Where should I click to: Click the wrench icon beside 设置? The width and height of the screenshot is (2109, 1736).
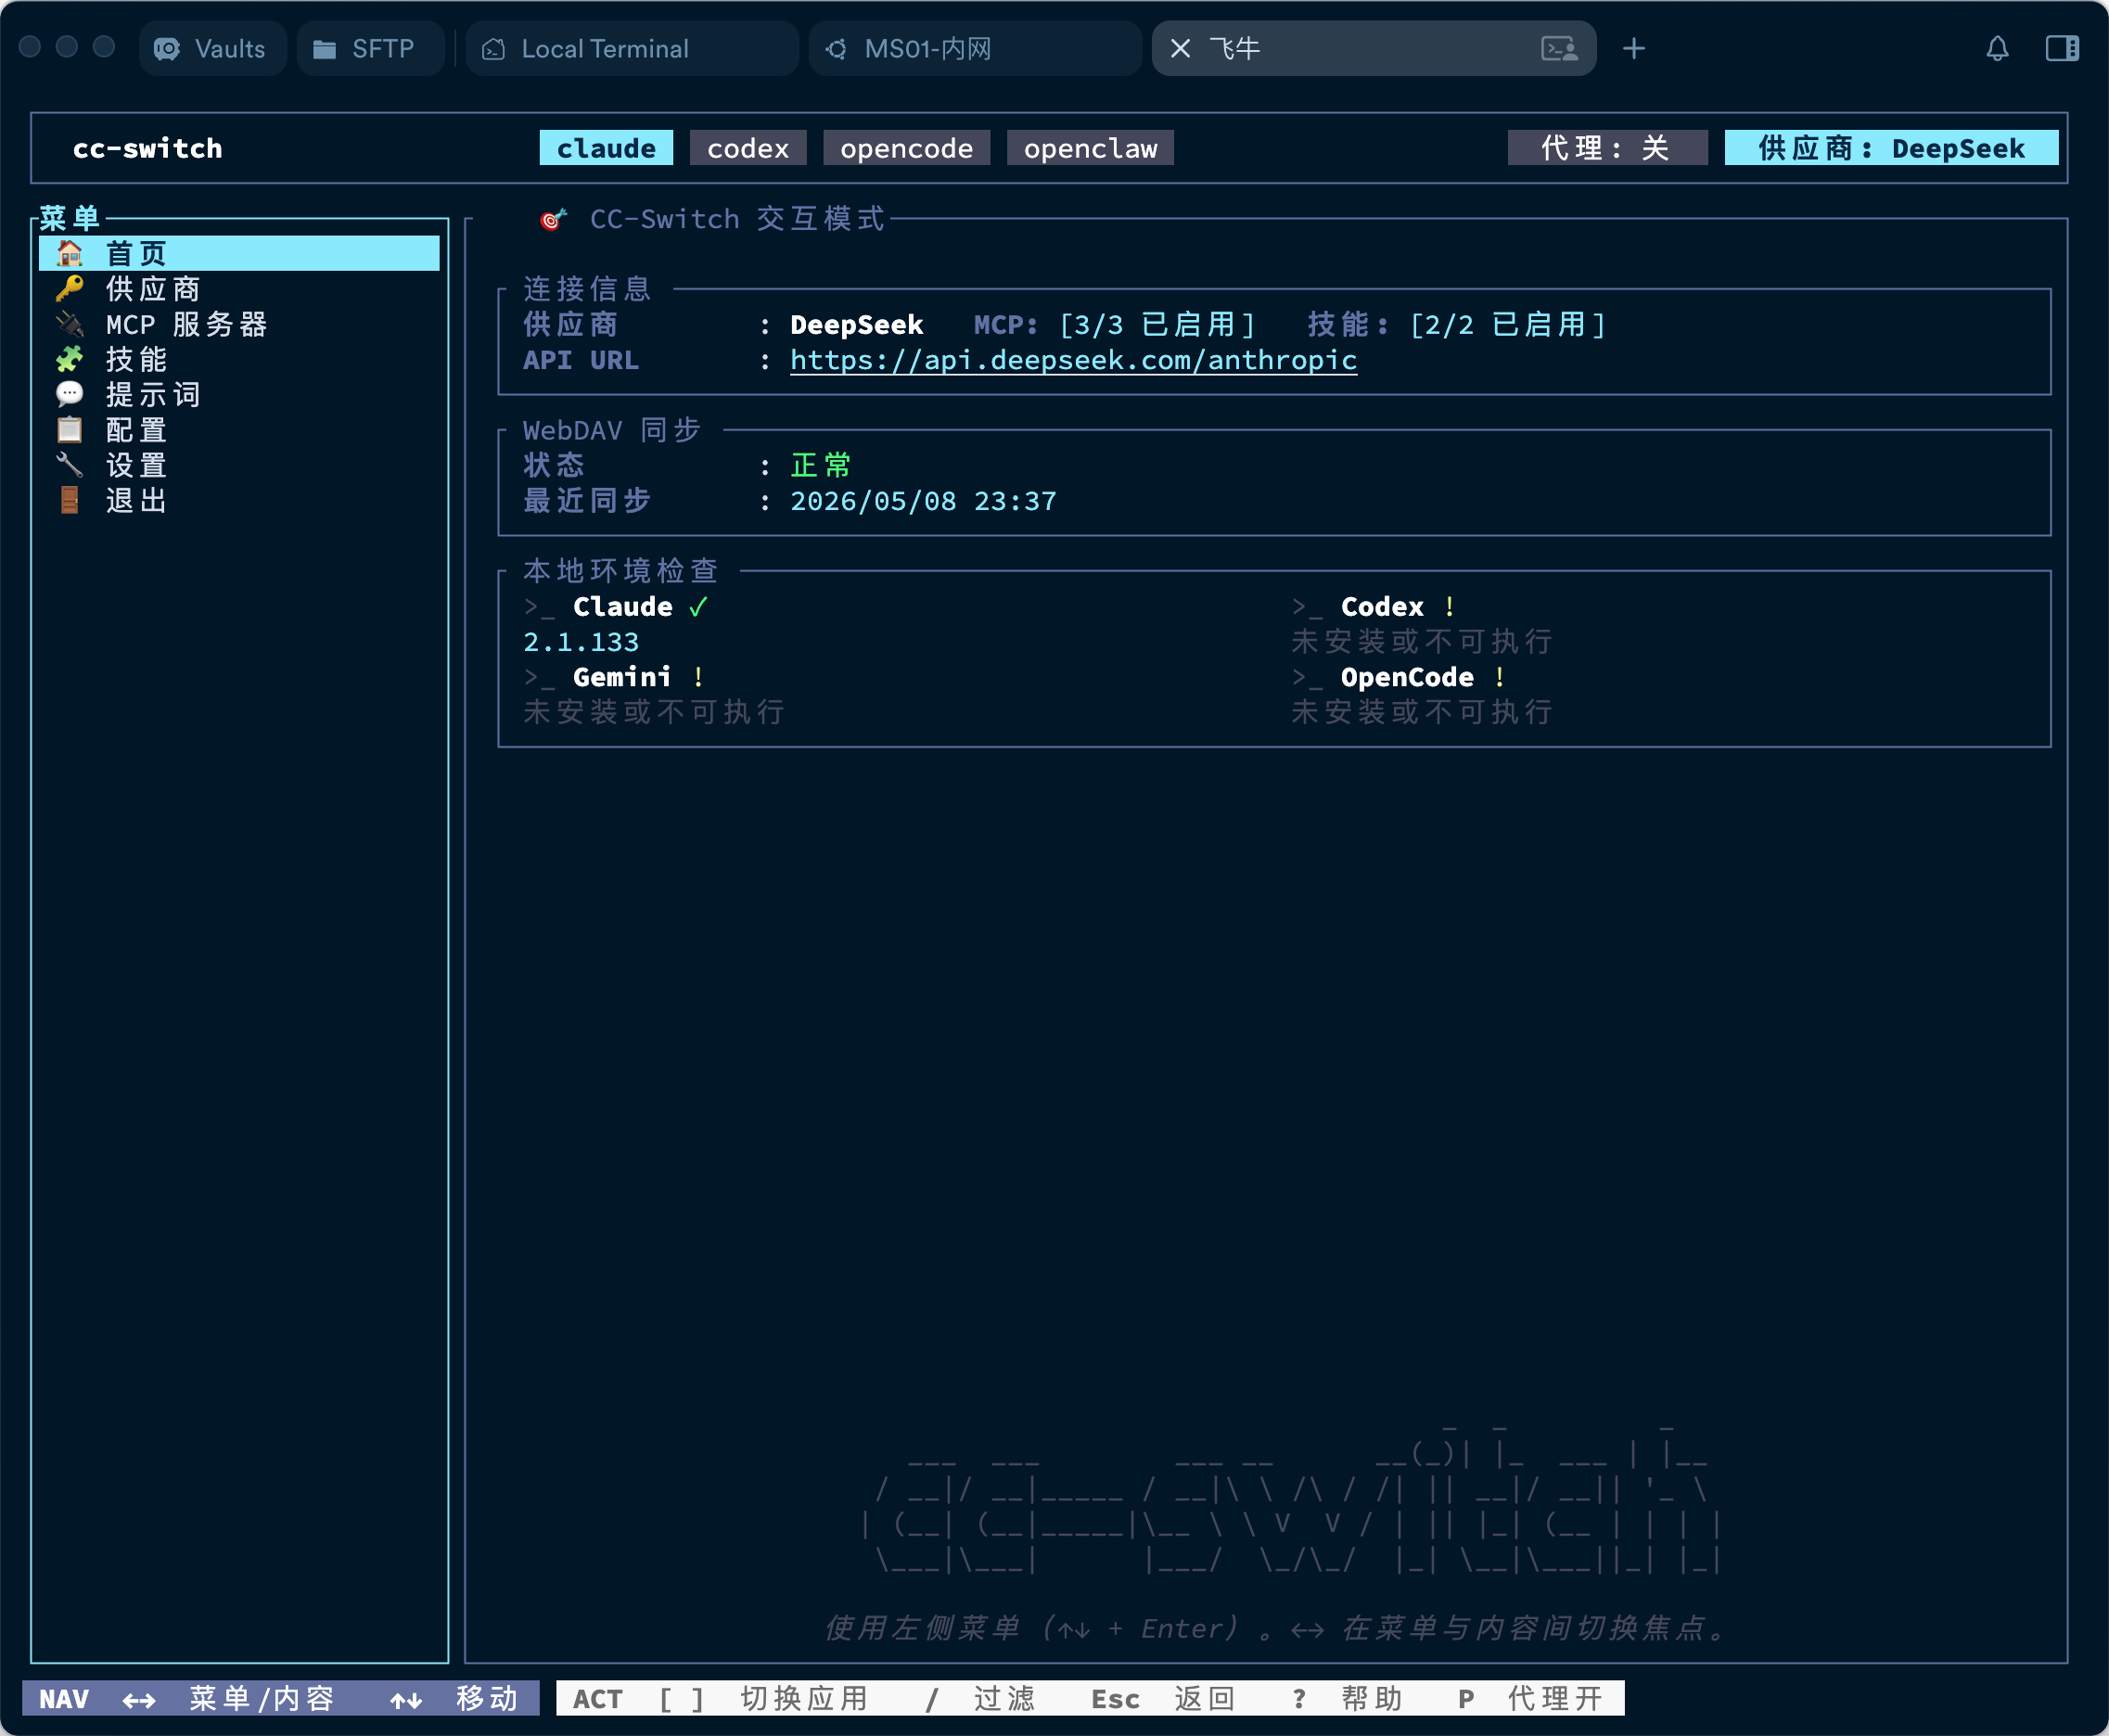click(x=69, y=465)
